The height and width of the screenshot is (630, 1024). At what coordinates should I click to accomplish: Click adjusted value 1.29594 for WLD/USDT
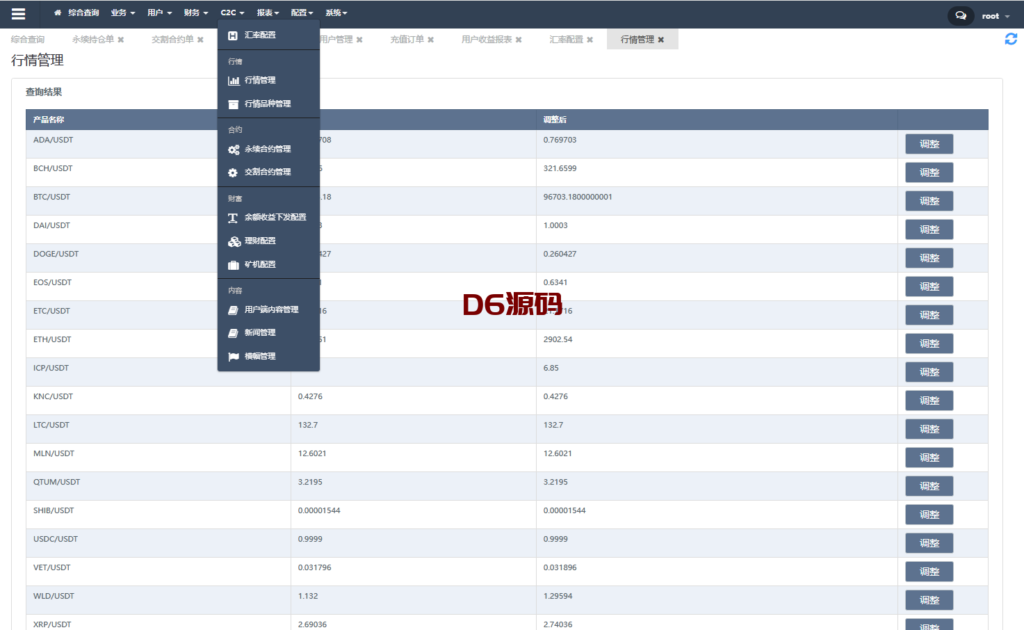[557, 596]
